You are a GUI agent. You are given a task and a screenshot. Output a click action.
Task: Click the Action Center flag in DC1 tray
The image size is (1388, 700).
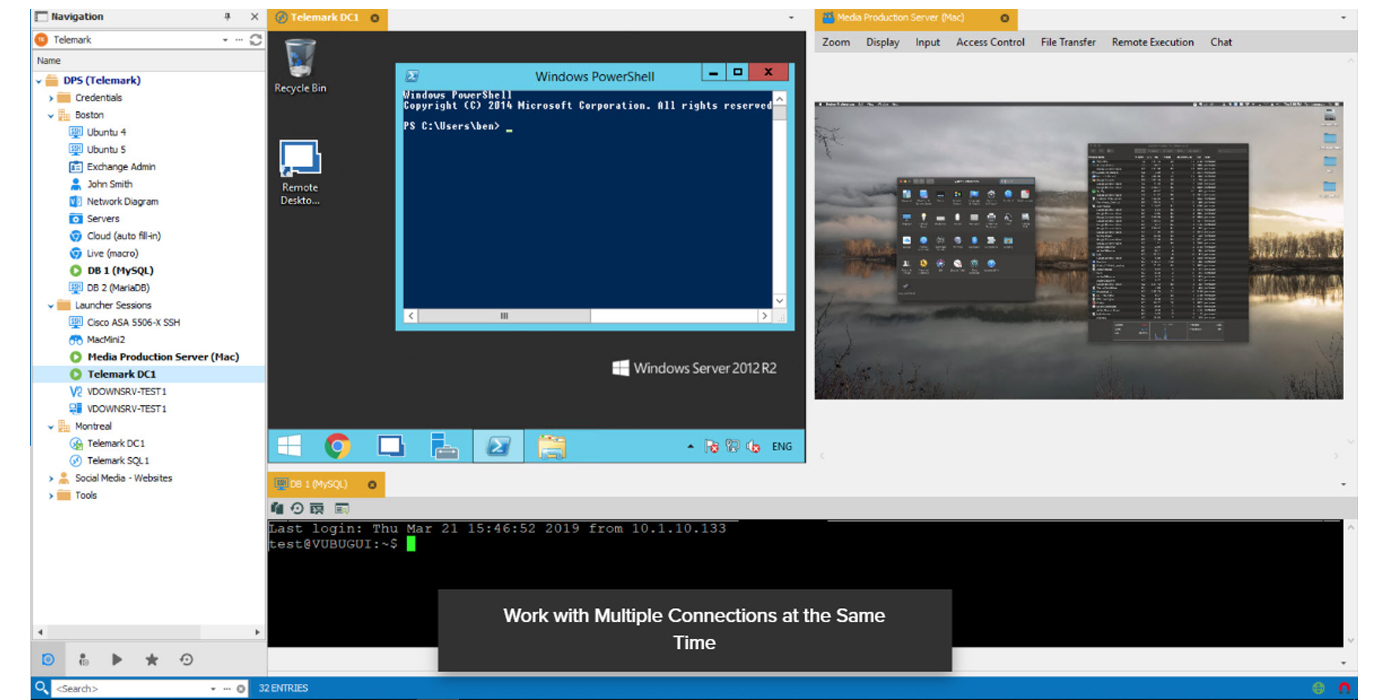pos(712,447)
